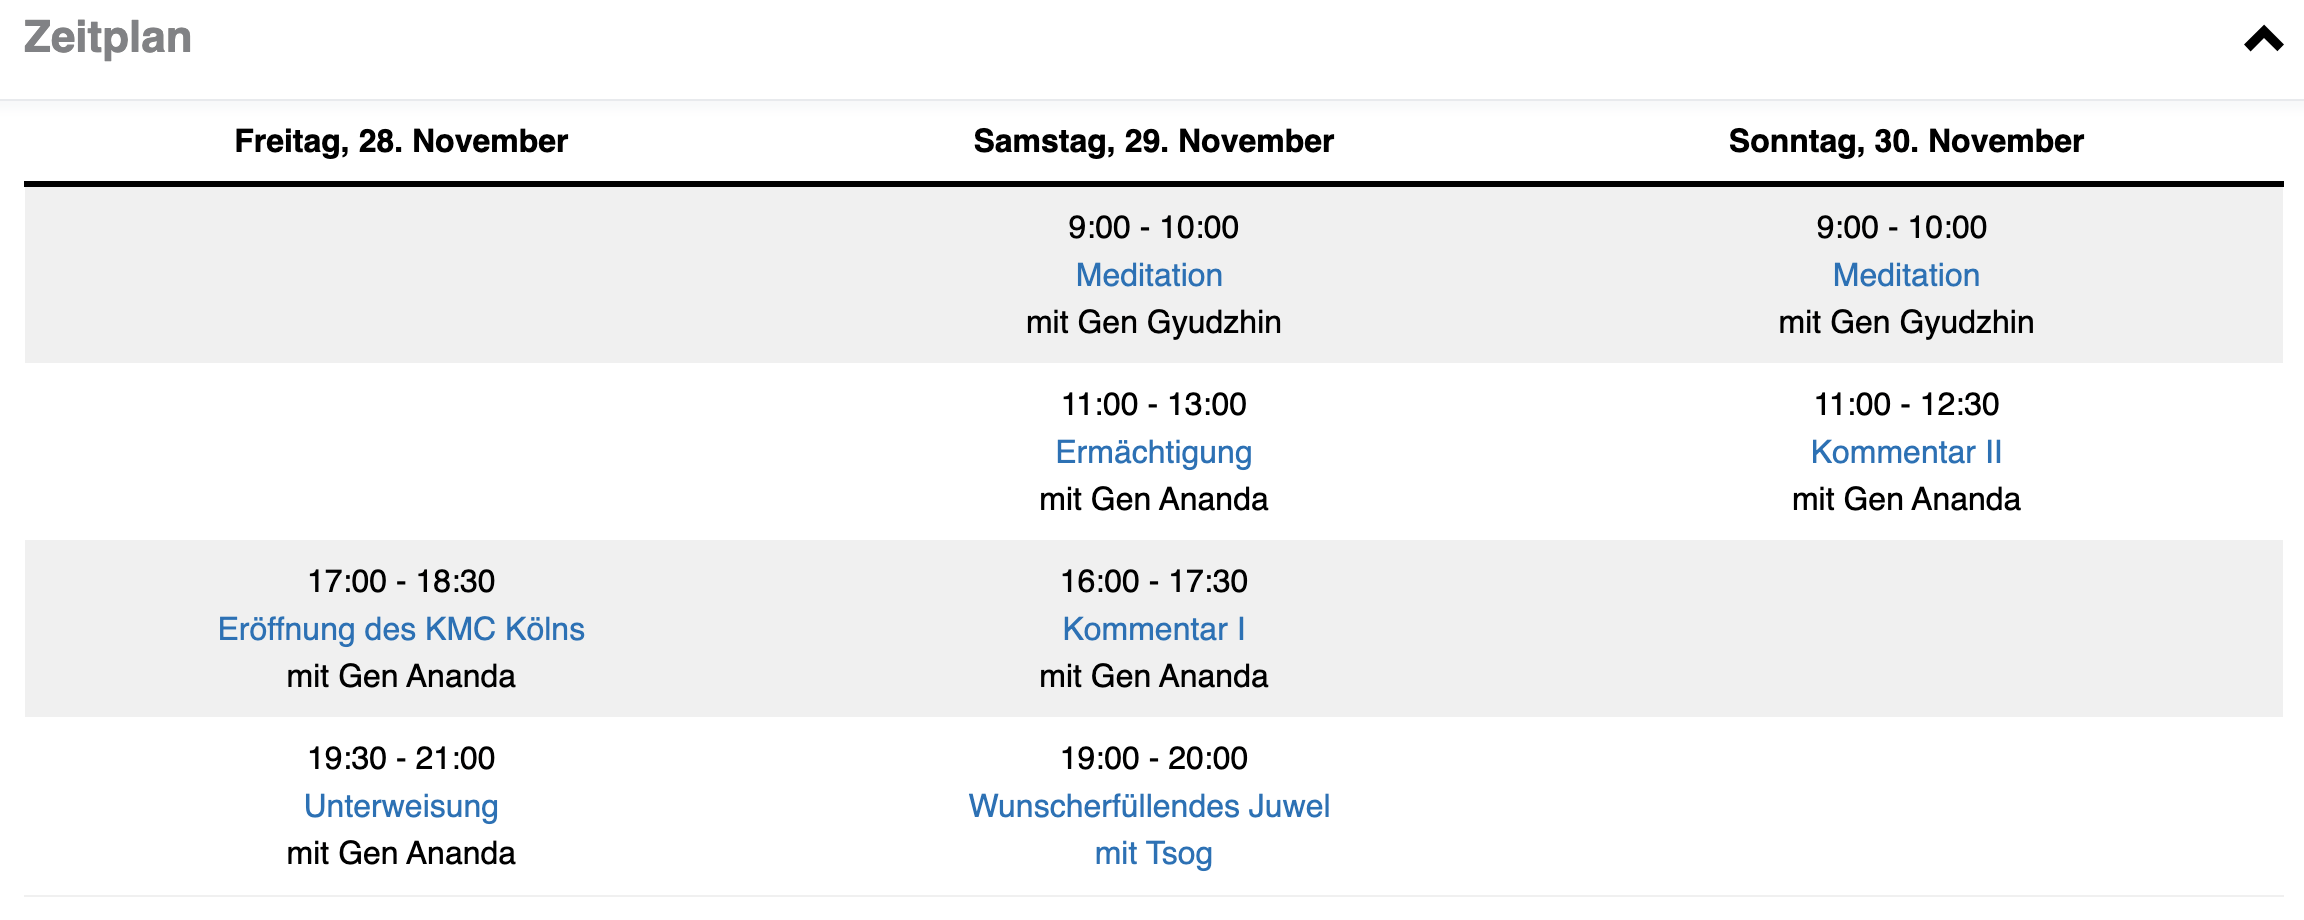This screenshot has height=920, width=2304.
Task: Select the Samstag, 29. November column header
Action: [1153, 141]
